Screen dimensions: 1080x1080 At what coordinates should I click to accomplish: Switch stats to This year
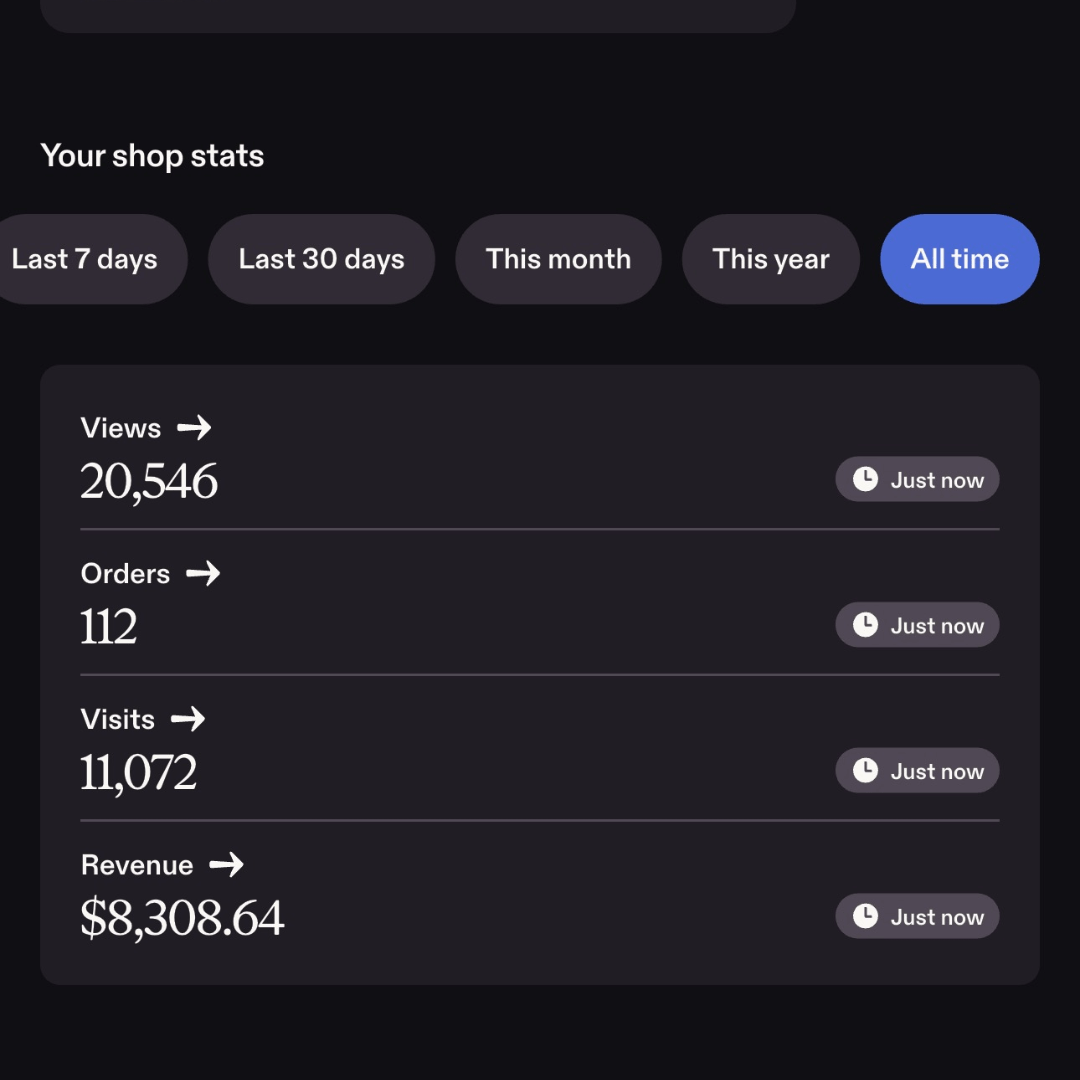point(771,259)
